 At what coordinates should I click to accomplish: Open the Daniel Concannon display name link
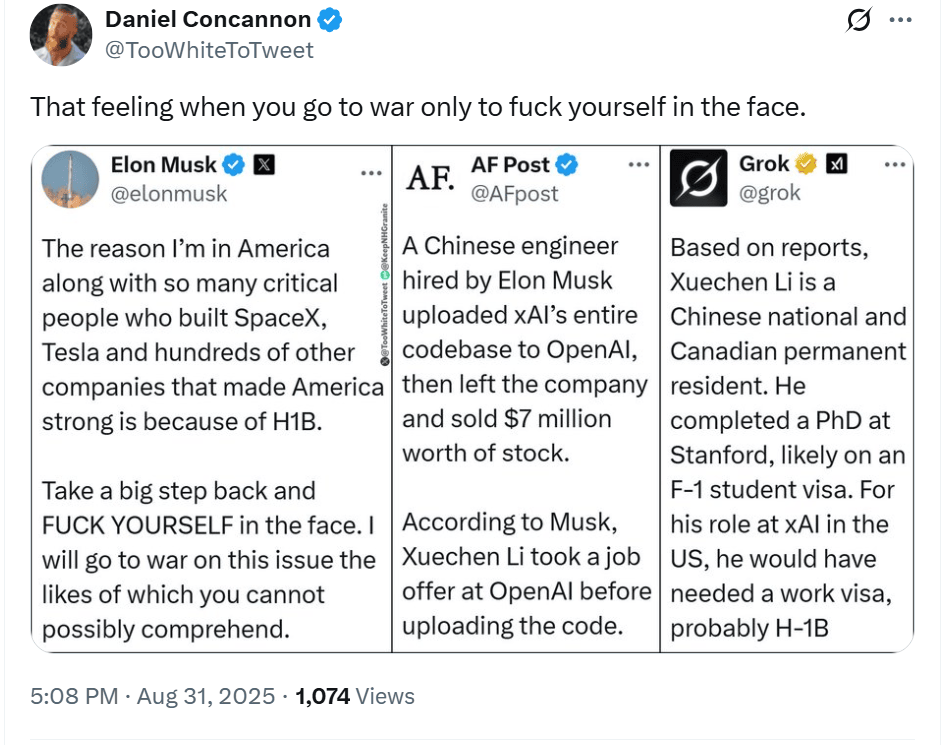[x=208, y=19]
